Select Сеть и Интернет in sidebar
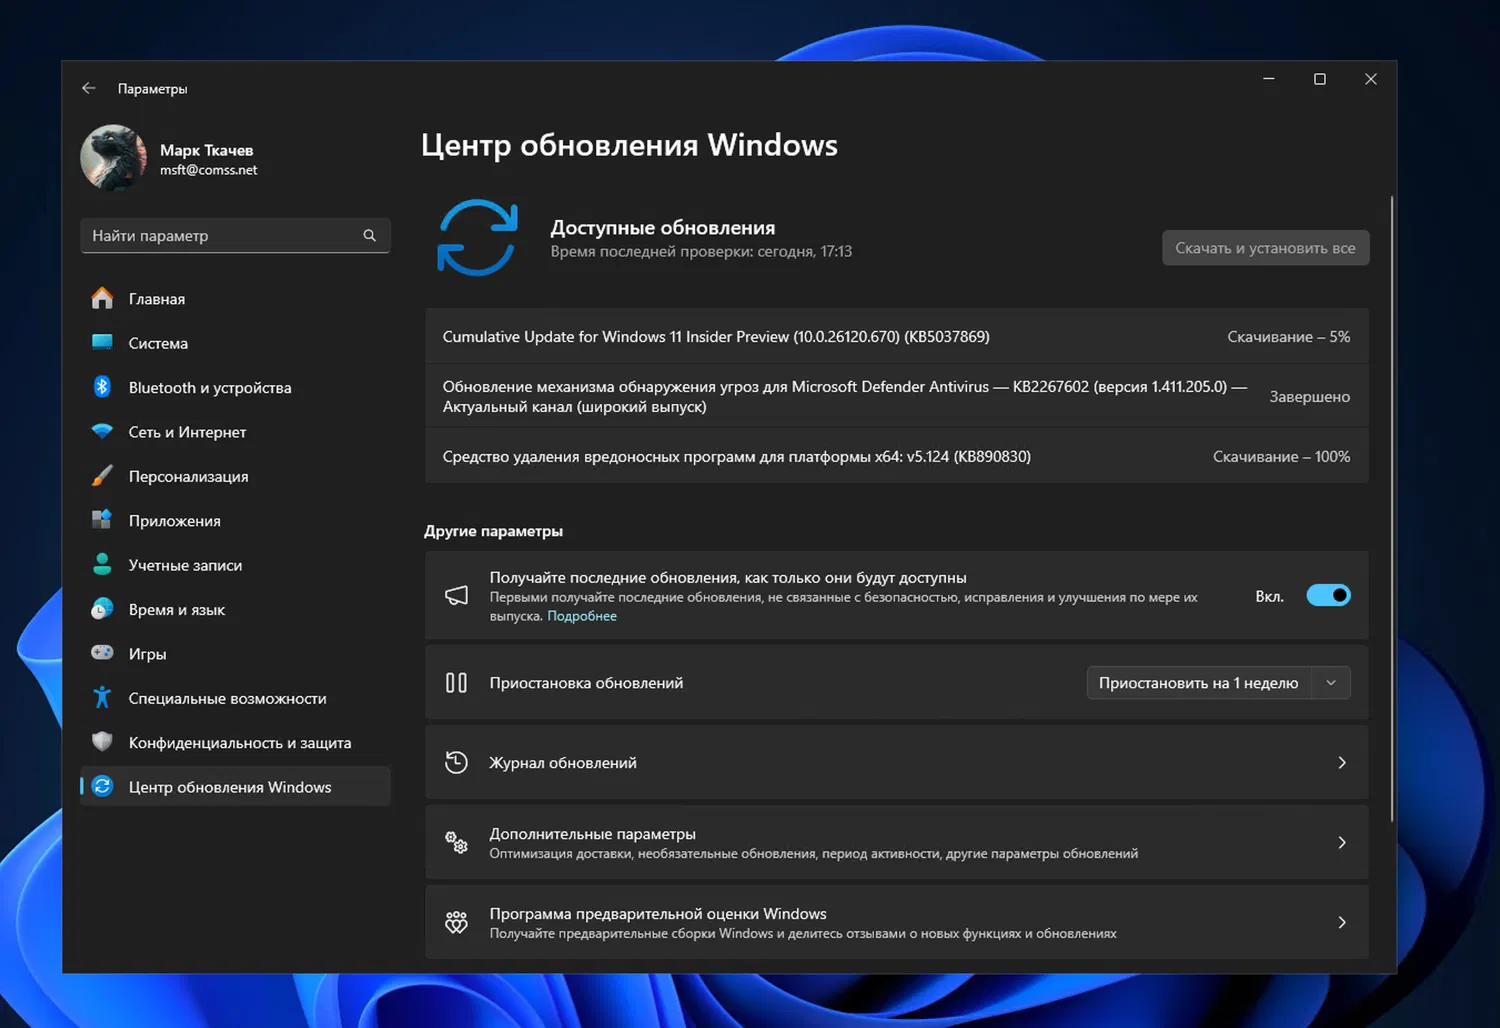This screenshot has width=1500, height=1028. click(235, 432)
